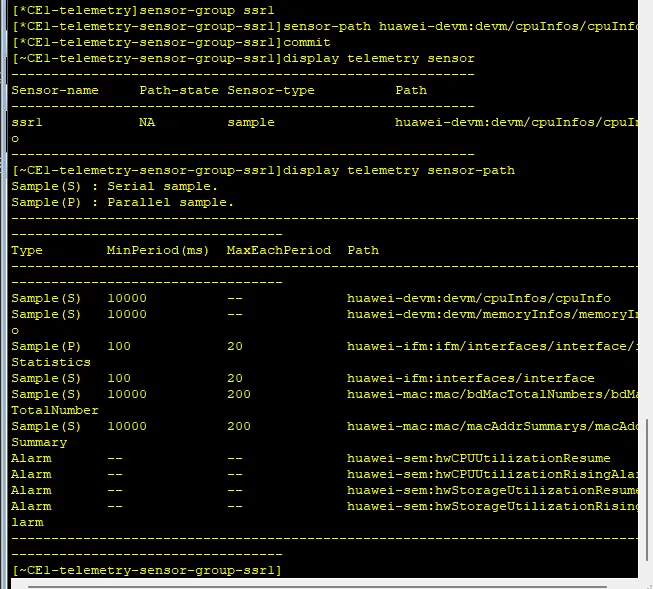The image size is (653, 589).
Task: Click the memoryInfos path entry
Action: coord(492,314)
